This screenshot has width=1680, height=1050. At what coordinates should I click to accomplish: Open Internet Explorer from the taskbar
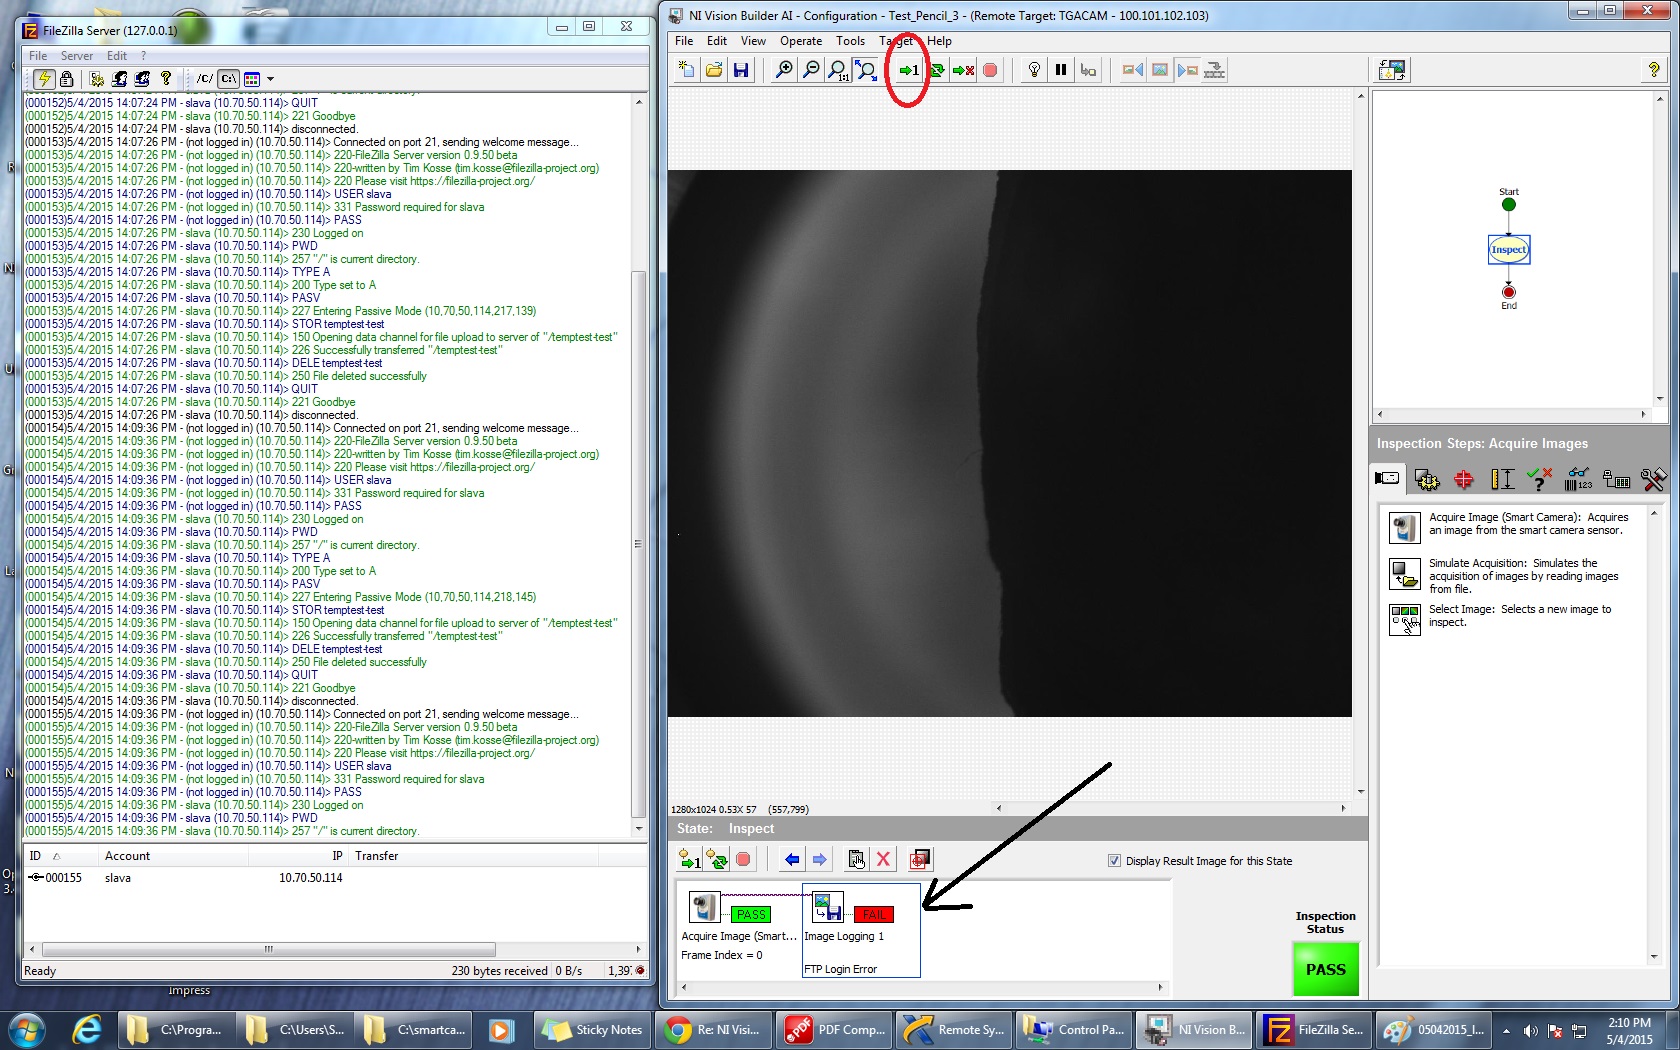[87, 1029]
